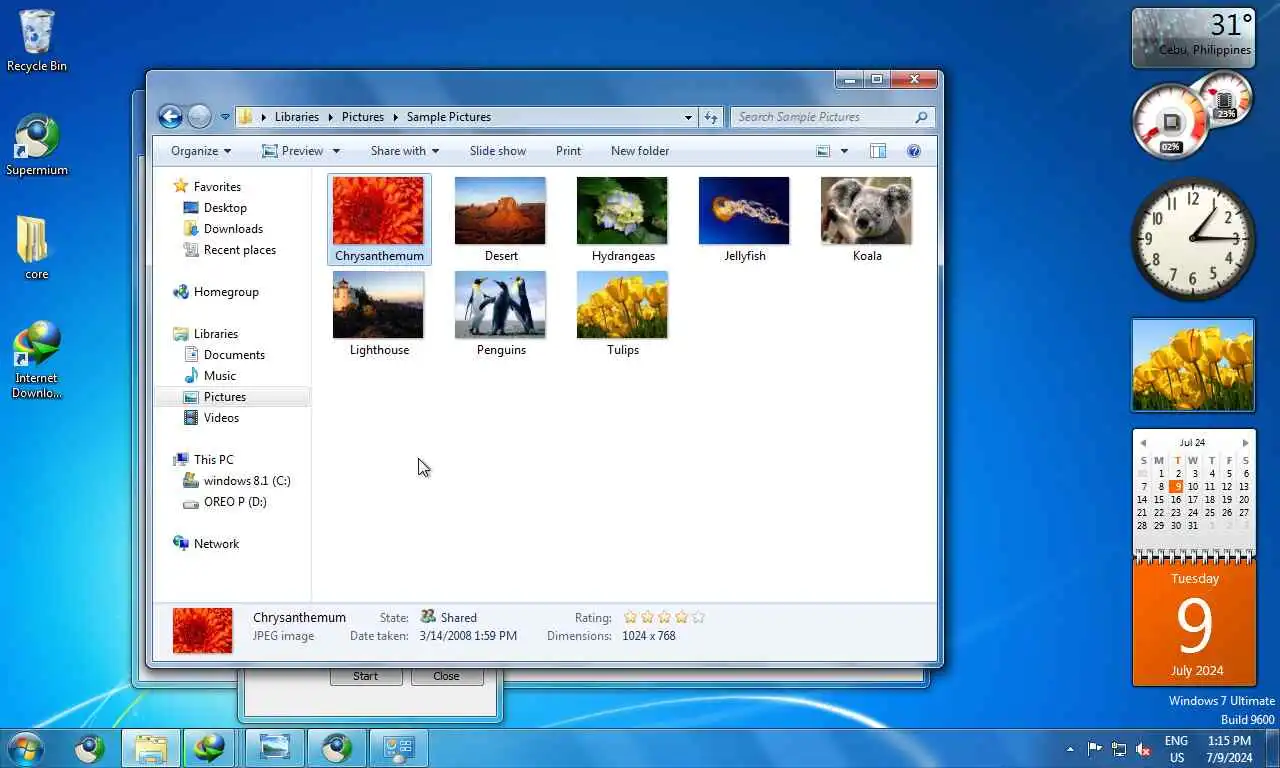Go back with the Explorer Back arrow
The height and width of the screenshot is (768, 1280).
point(170,117)
